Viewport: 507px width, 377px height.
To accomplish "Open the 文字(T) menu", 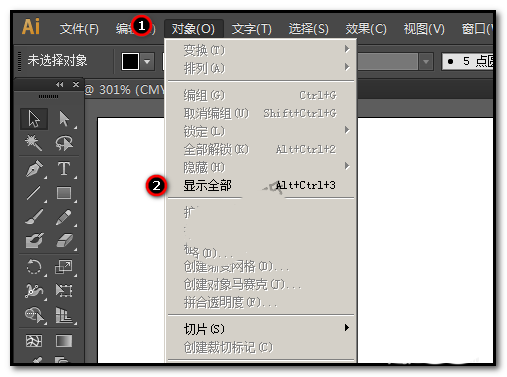I will click(252, 29).
